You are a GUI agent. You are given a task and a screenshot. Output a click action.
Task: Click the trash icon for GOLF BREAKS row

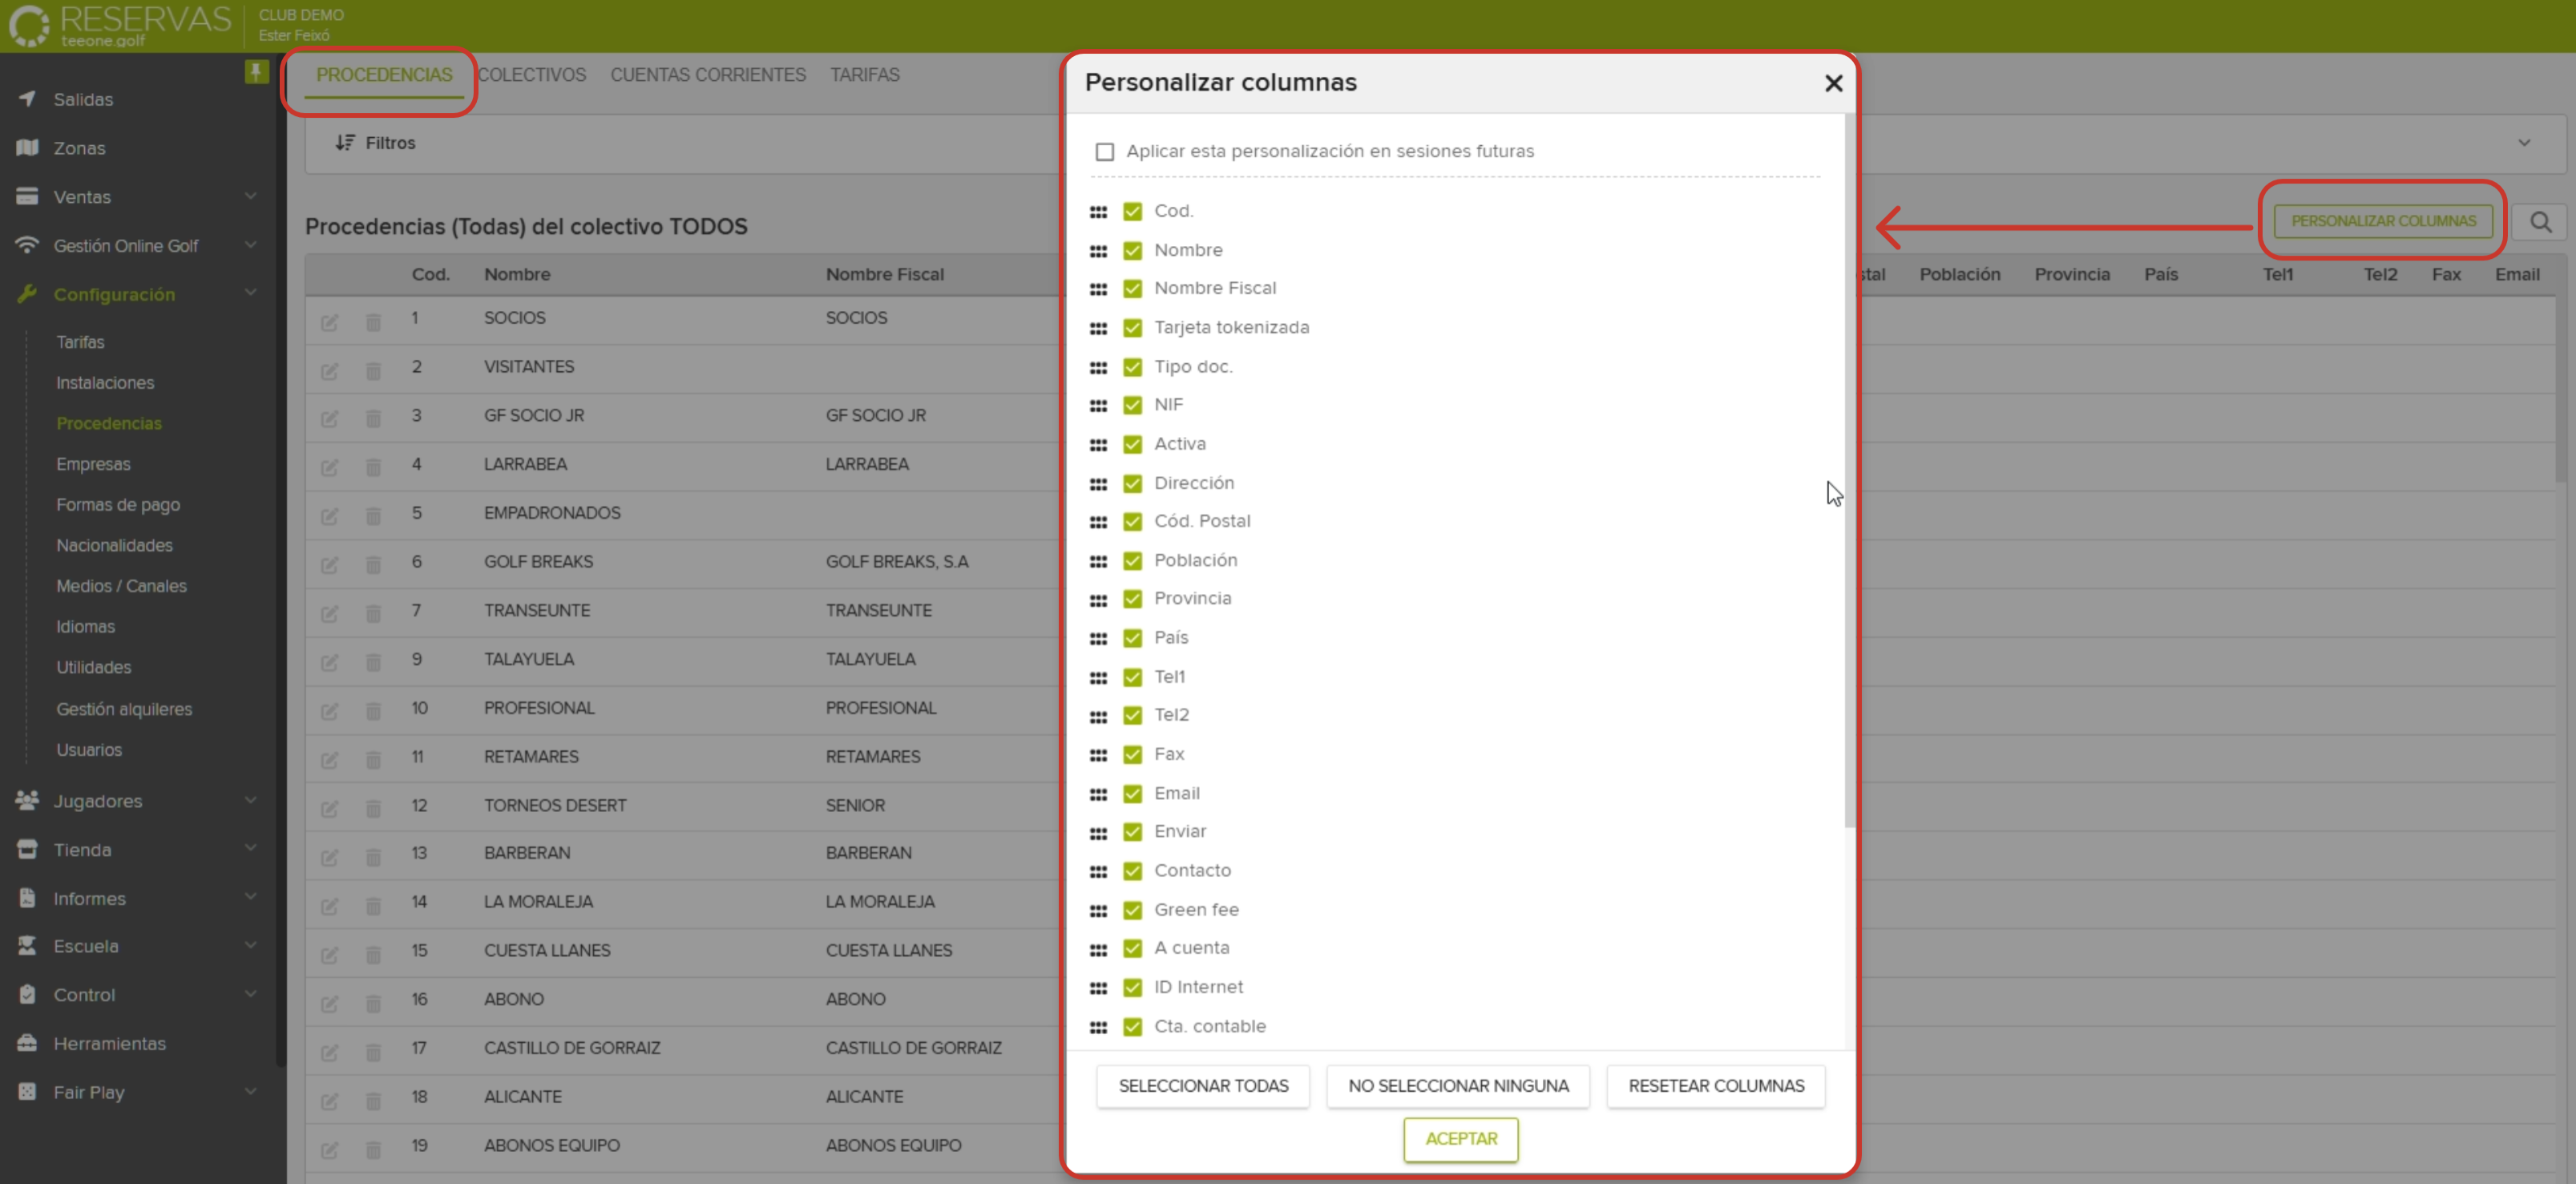coord(373,566)
